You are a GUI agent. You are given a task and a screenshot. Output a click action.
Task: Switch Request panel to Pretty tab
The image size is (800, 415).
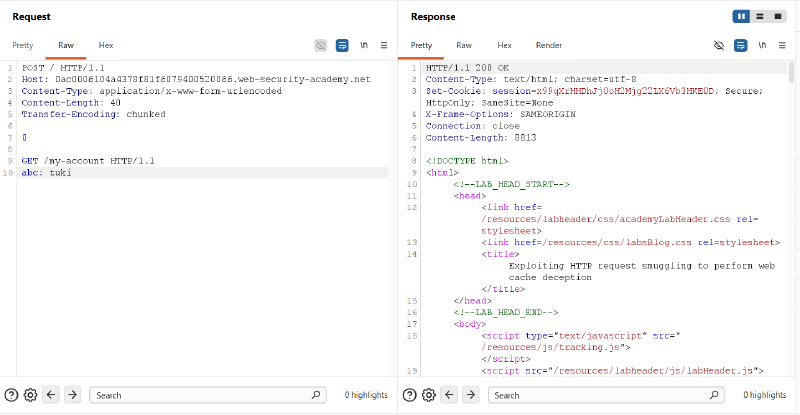[x=23, y=45]
